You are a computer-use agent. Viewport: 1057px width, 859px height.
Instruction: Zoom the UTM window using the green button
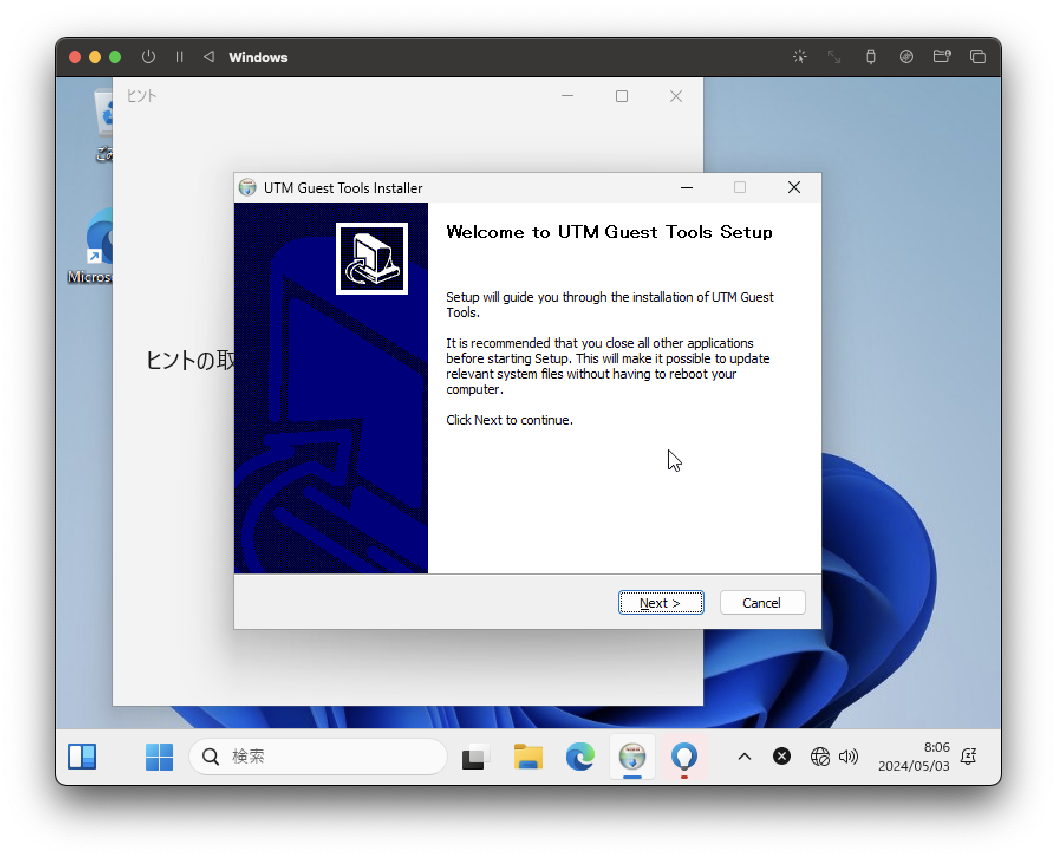(x=115, y=57)
